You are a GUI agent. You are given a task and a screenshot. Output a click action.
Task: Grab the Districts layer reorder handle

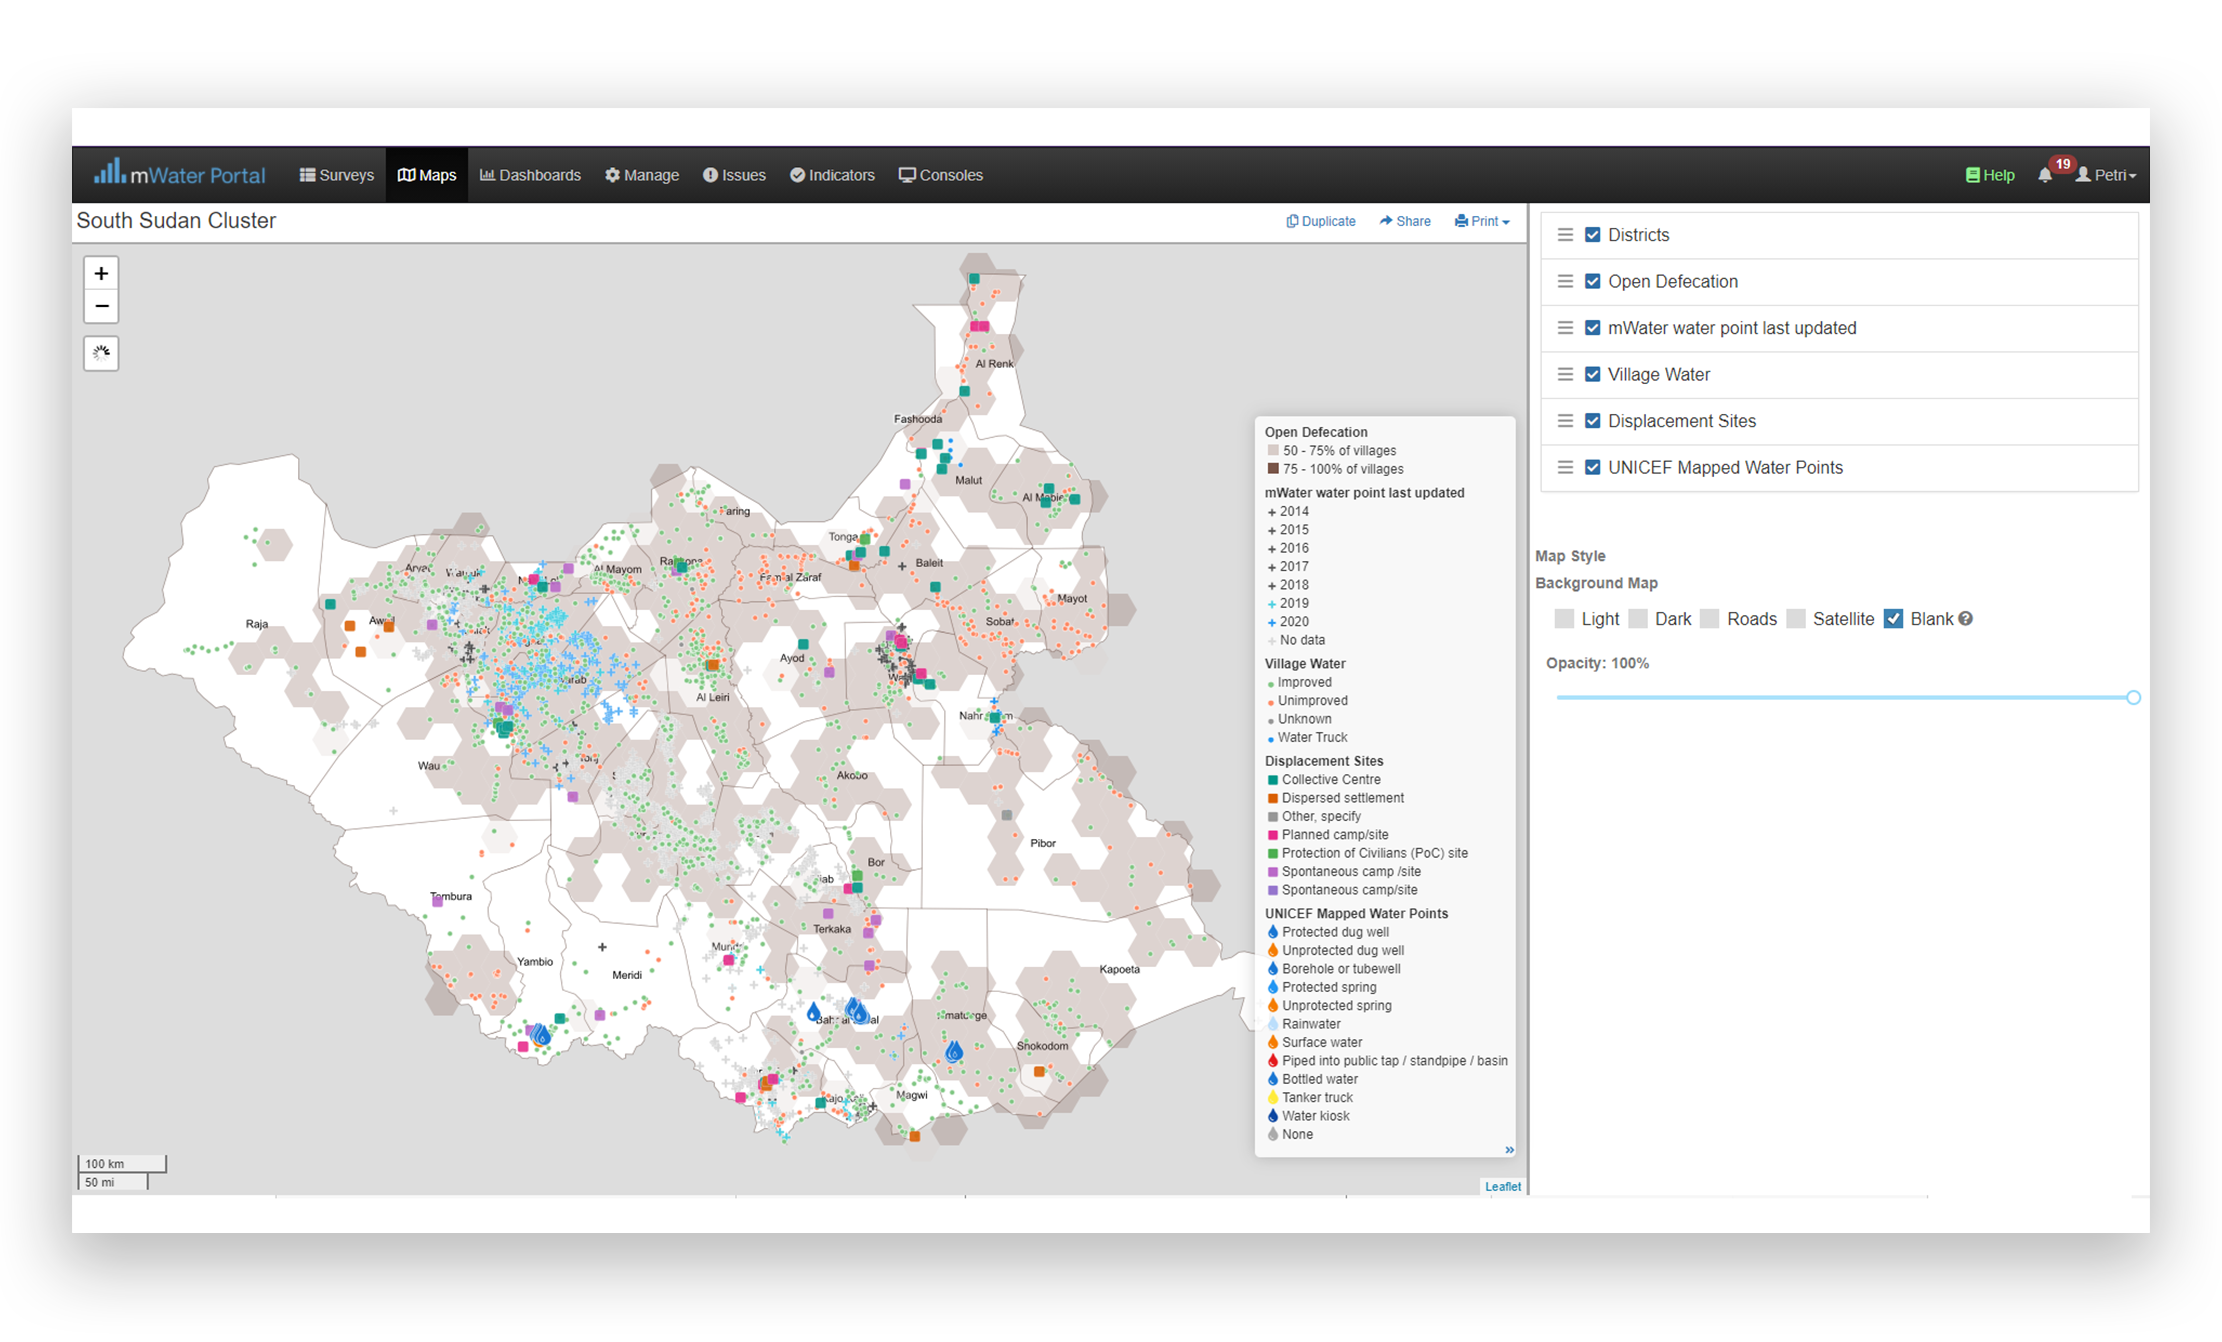tap(1565, 235)
